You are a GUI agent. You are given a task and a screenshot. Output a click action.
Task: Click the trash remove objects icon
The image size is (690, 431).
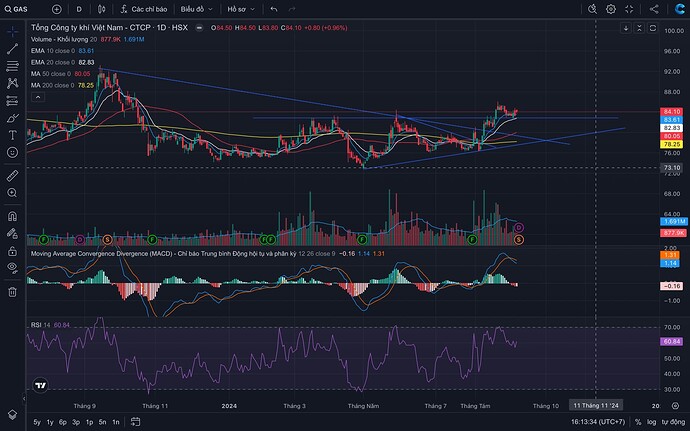(x=12, y=291)
